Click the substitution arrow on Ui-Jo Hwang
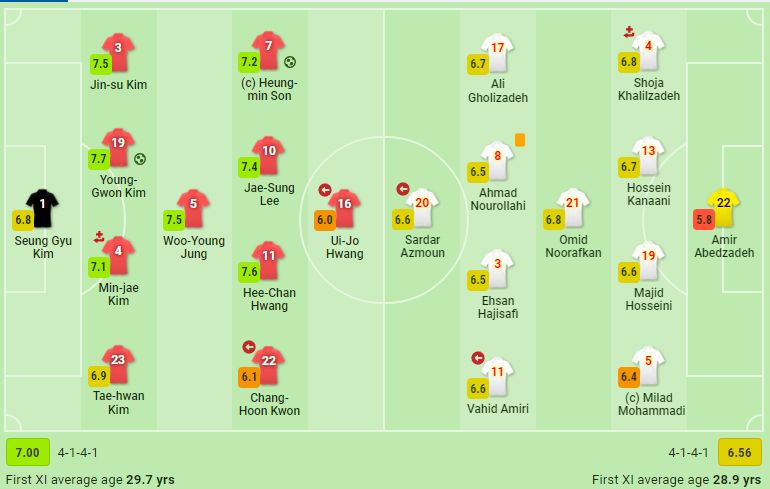Image resolution: width=770 pixels, height=489 pixels. (324, 190)
